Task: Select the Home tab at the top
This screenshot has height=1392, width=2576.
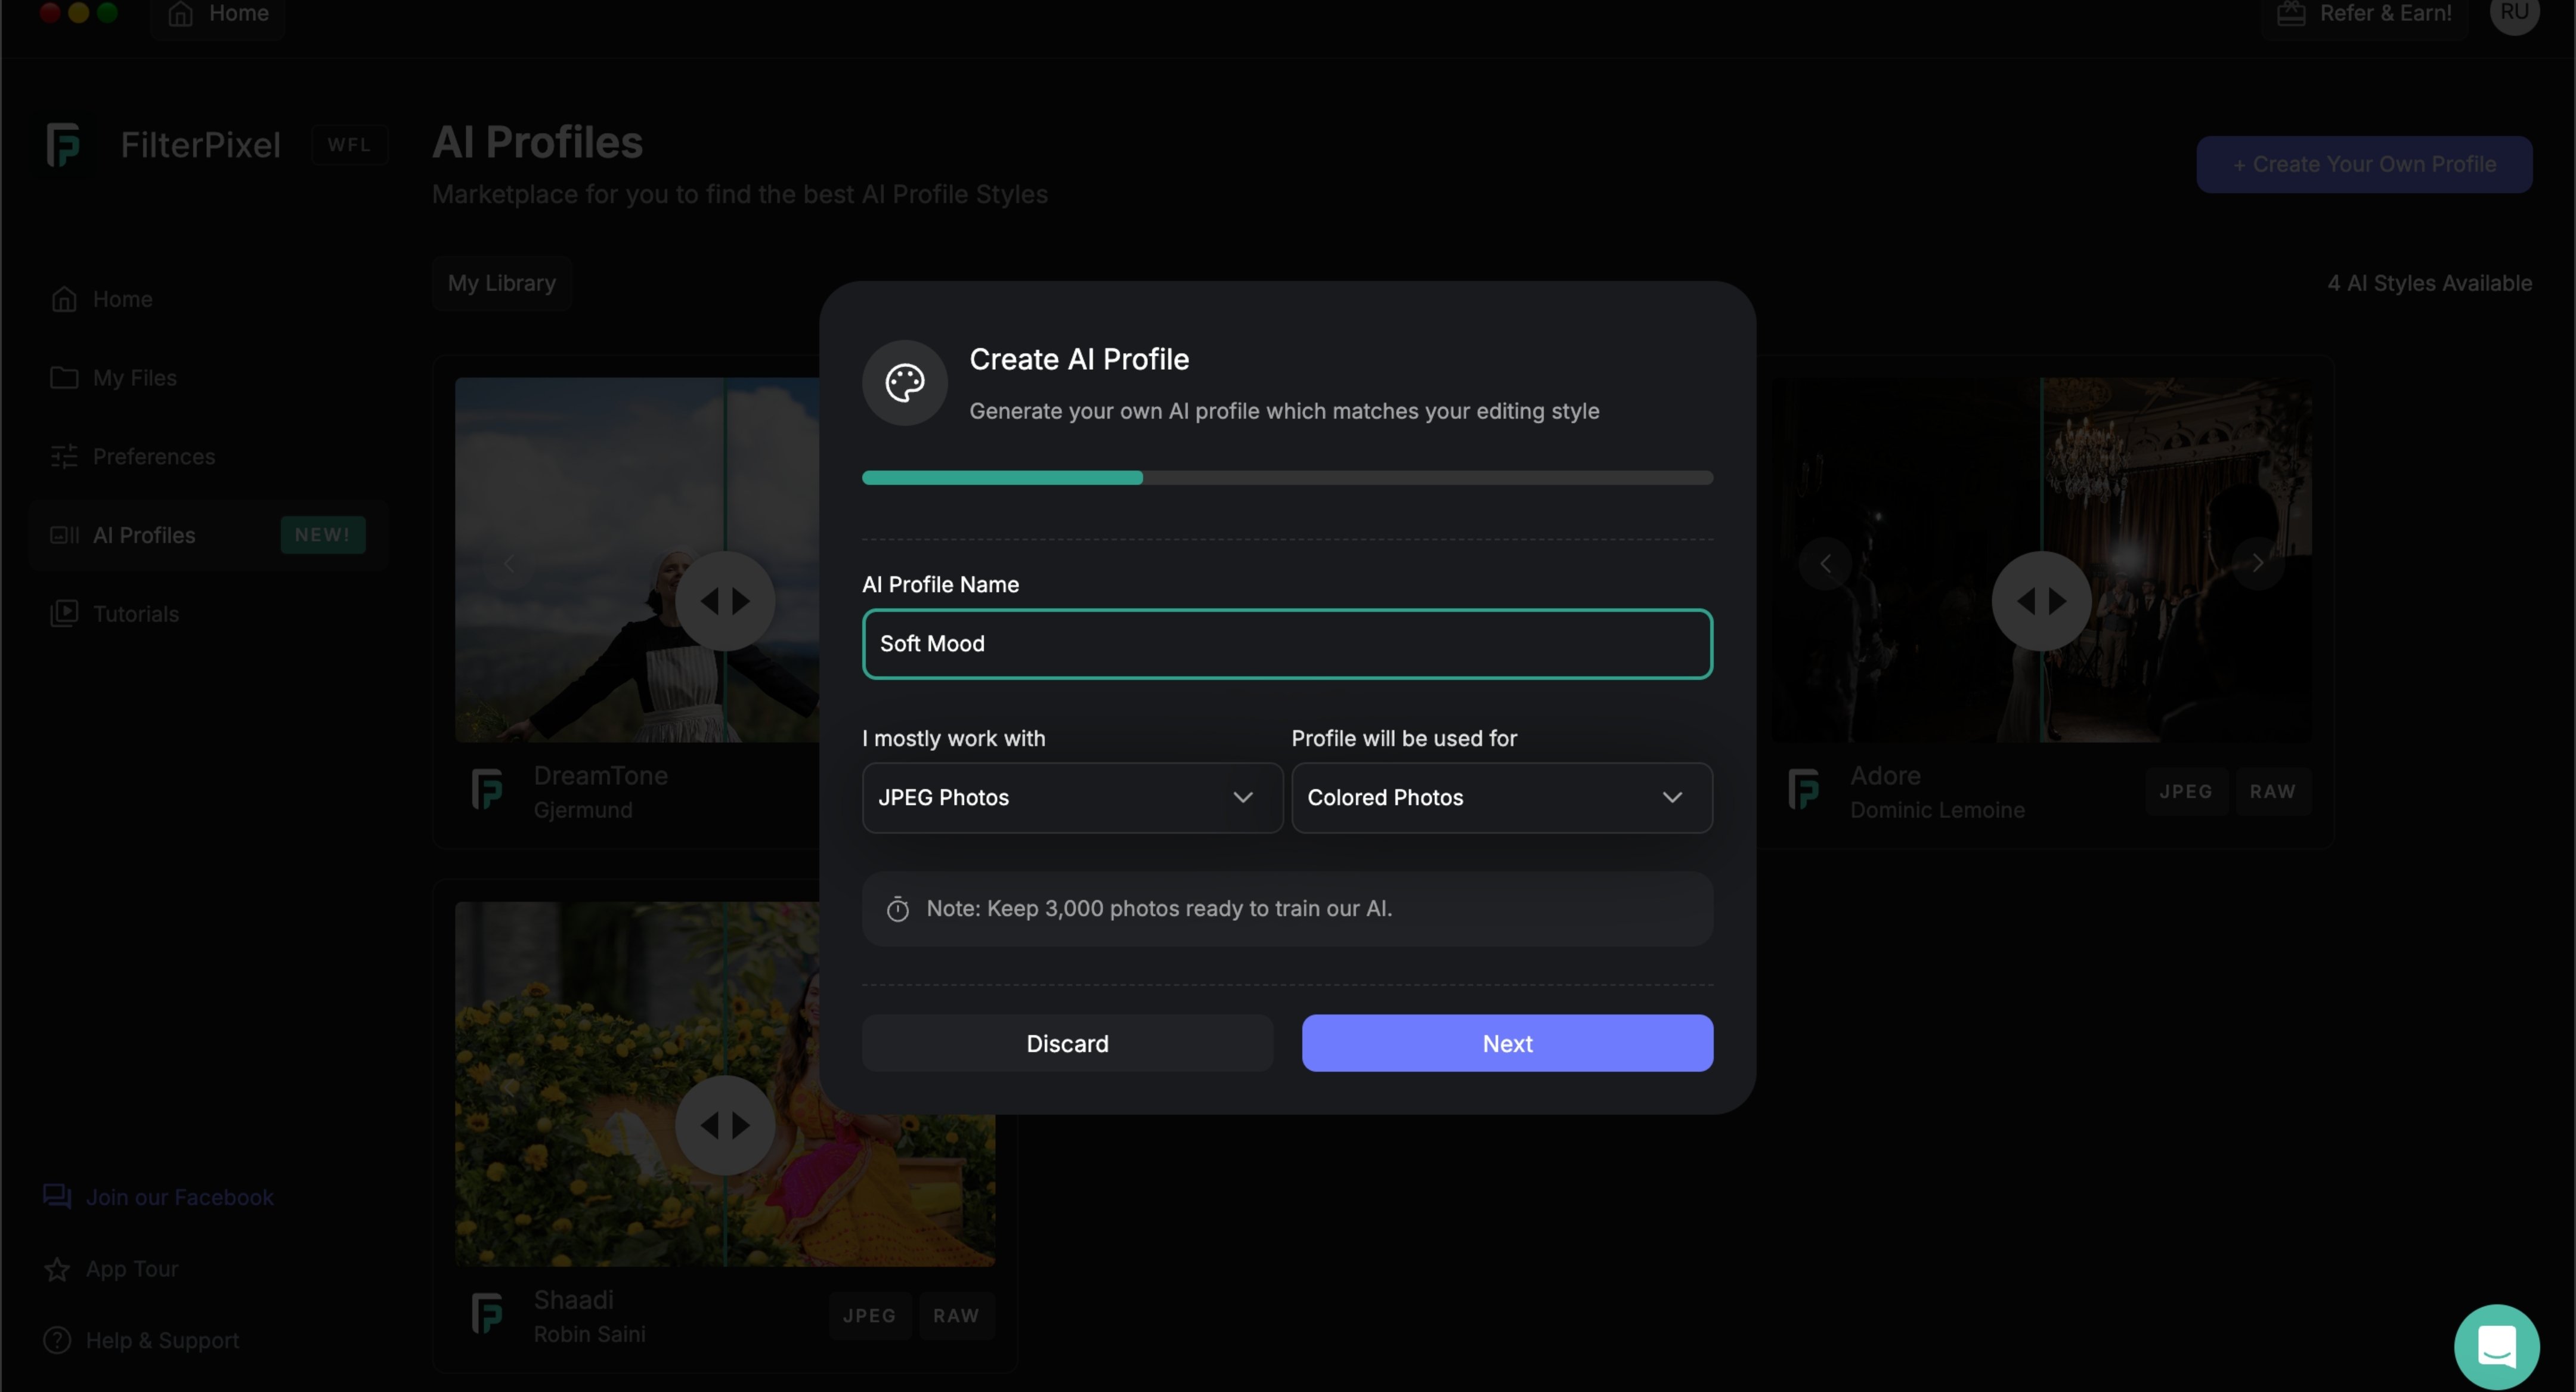Action: click(x=217, y=14)
